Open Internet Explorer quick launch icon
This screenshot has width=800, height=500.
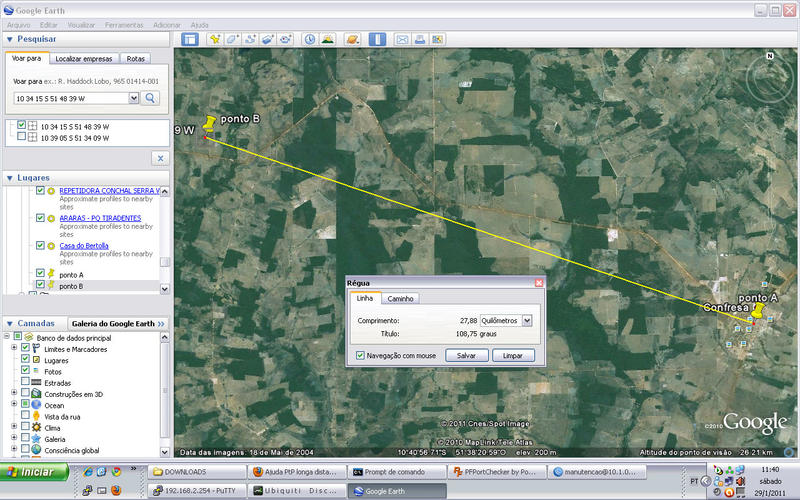(x=88, y=471)
